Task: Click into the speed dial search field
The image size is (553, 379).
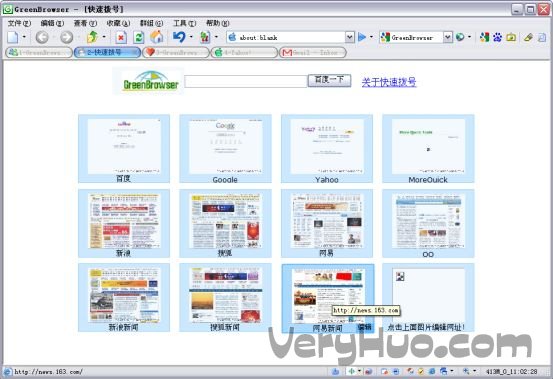Action: coord(245,81)
